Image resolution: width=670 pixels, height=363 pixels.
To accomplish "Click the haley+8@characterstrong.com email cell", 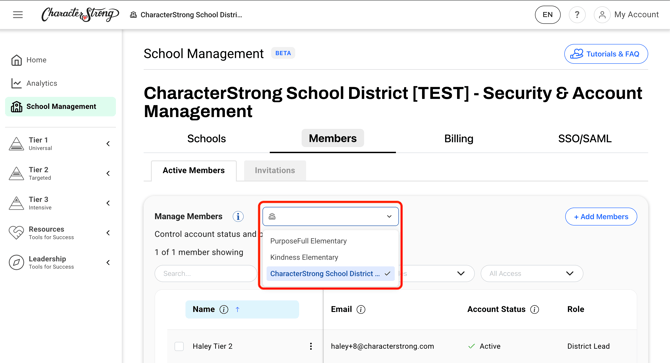I will tap(382, 346).
